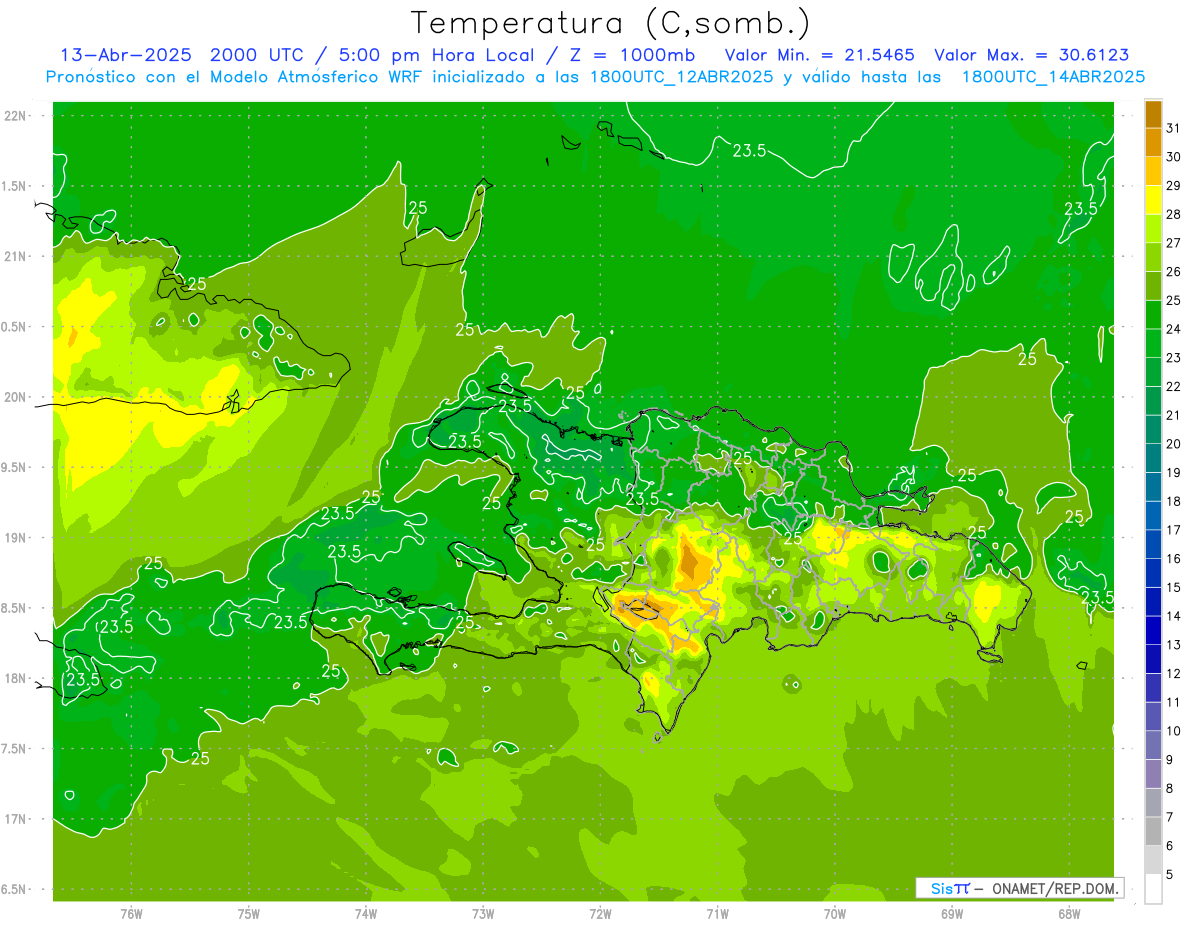Click the "7.5N" latitude axis label
Image resolution: width=1200 pixels, height=927 pixels.
click(x=15, y=749)
